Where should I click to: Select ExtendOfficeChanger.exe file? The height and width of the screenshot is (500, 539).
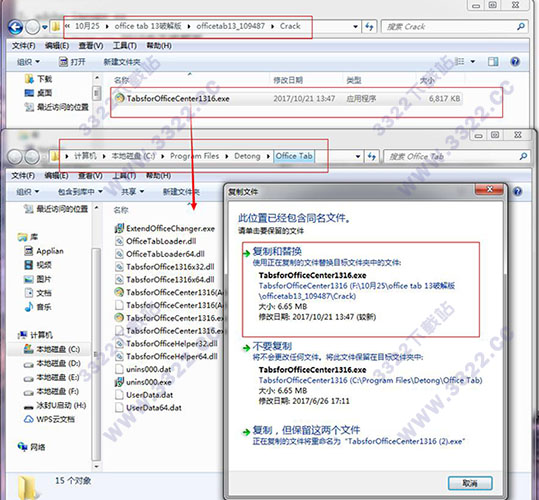click(165, 229)
